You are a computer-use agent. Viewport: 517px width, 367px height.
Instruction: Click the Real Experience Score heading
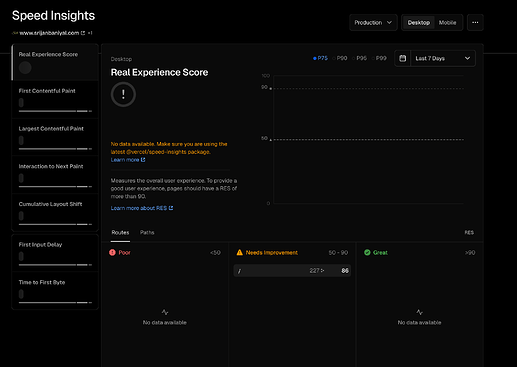tap(159, 72)
